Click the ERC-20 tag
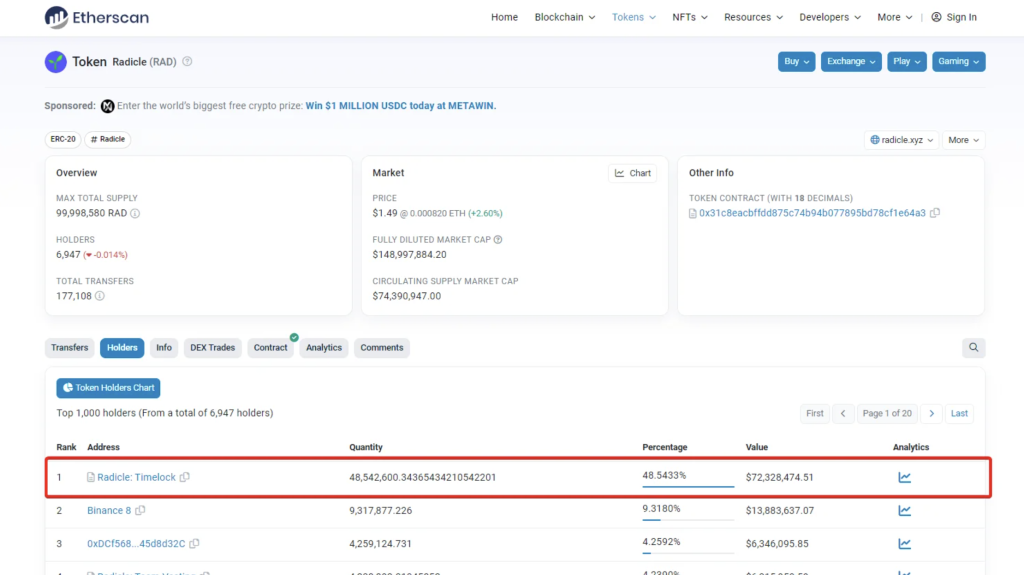The image size is (1024, 575). (x=63, y=139)
